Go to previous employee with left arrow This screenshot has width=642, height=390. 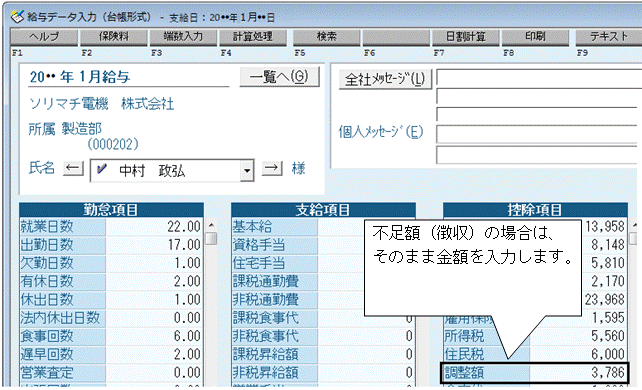coord(73,168)
